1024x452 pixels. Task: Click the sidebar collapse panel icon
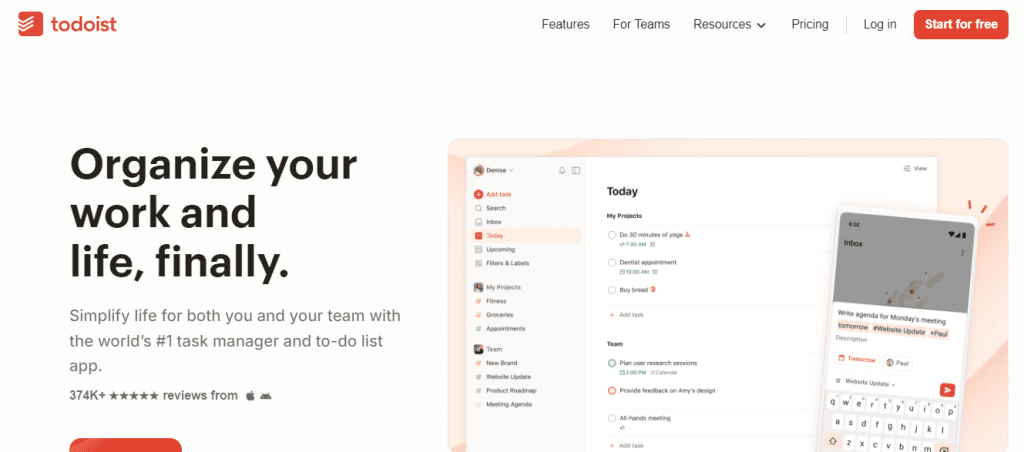[576, 171]
